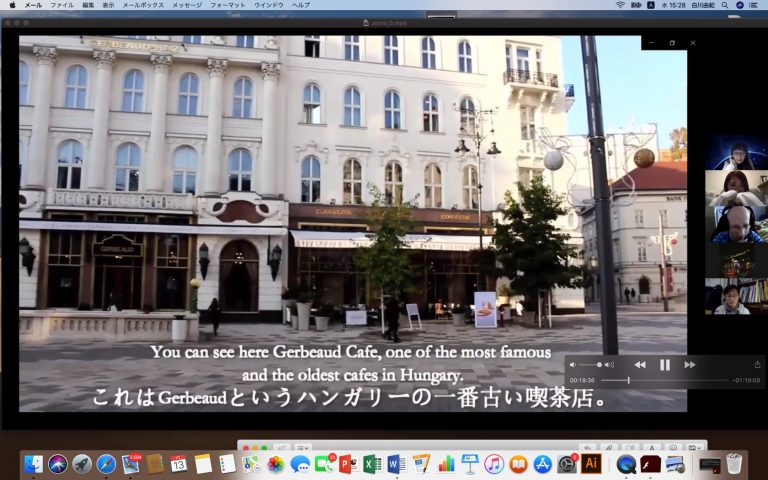Open Photos in the Dock

pos(276,463)
